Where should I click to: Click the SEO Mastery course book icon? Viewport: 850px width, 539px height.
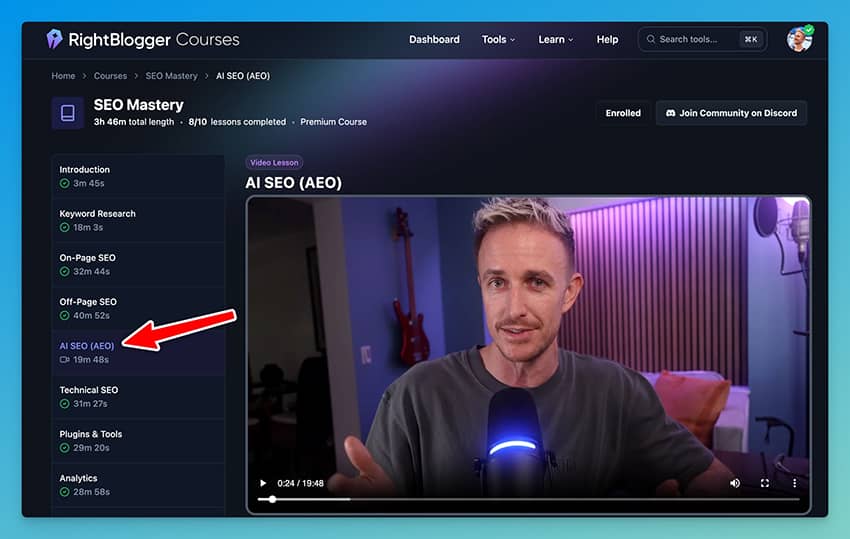tap(68, 113)
